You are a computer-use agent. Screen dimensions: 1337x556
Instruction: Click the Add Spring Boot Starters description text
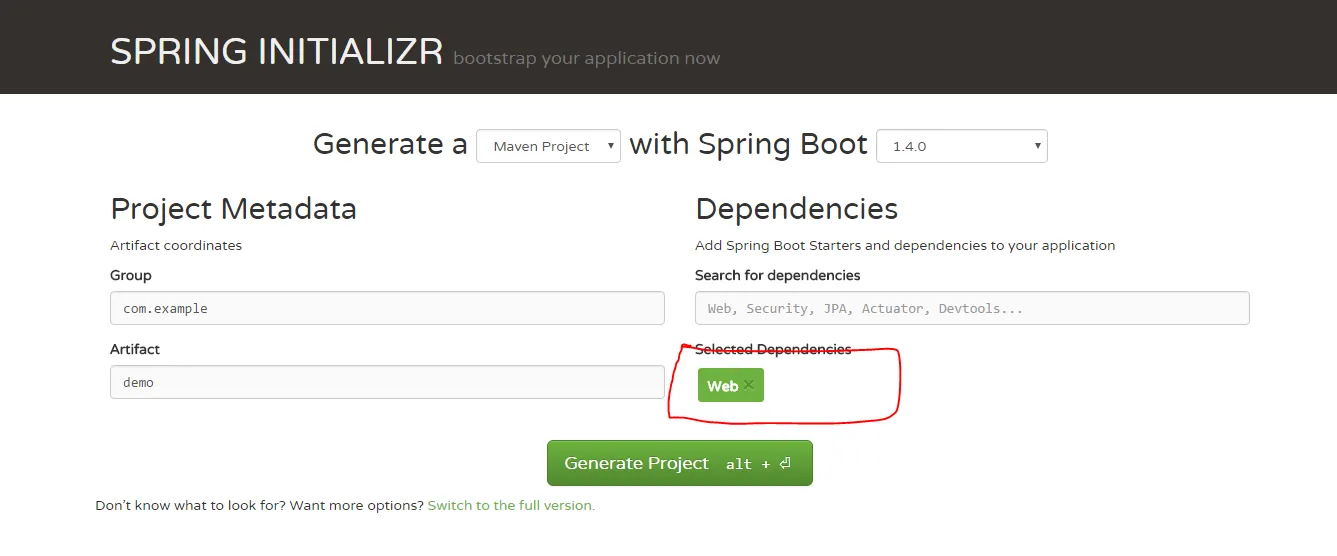[x=905, y=245]
